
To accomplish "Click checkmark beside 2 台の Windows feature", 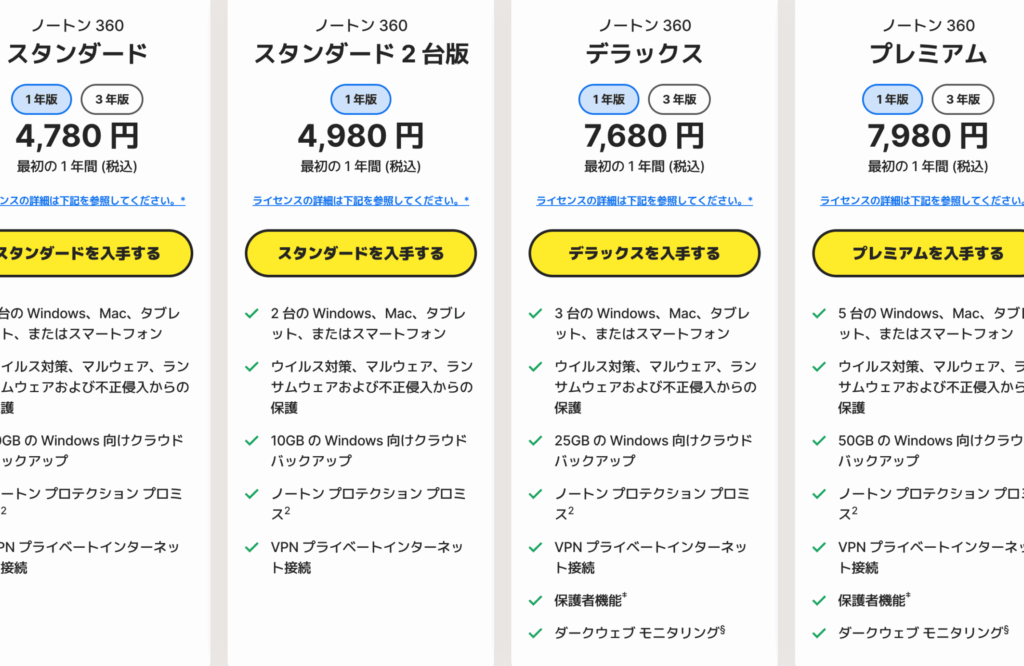I will (x=252, y=314).
